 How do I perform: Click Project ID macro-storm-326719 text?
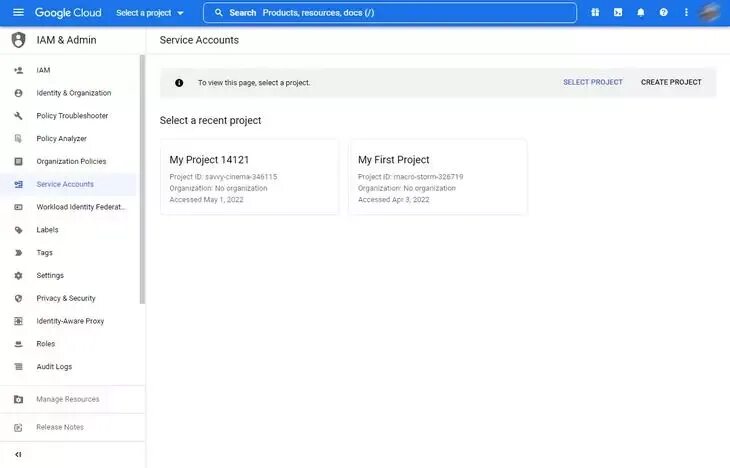pyautogui.click(x=410, y=177)
